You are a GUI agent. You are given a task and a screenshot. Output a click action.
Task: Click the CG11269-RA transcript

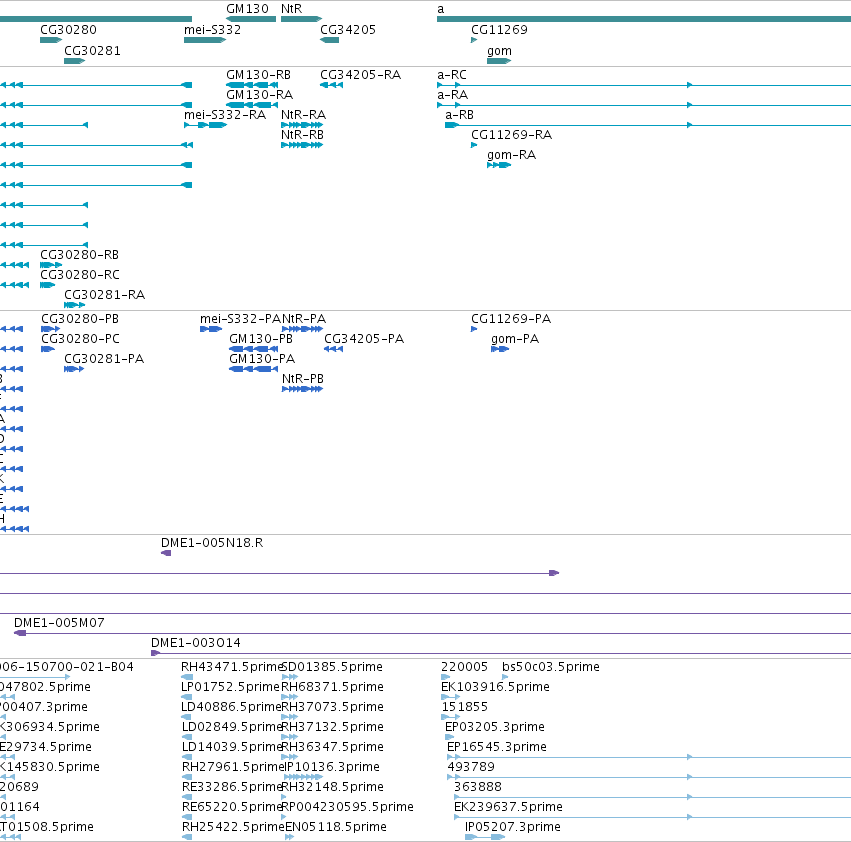tap(474, 145)
